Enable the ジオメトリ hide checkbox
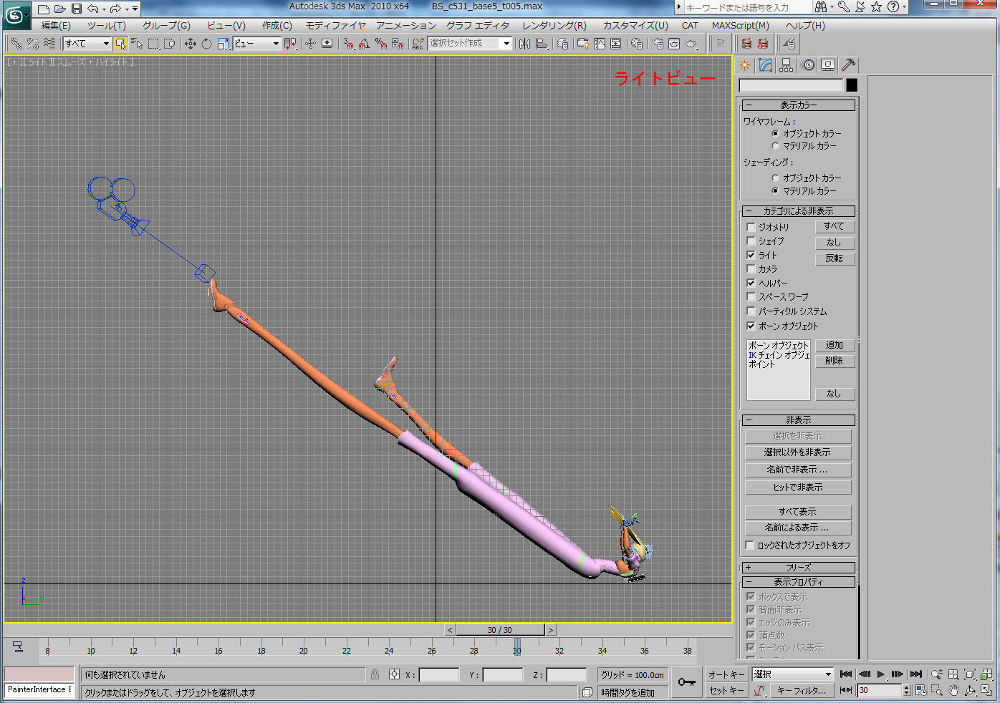The height and width of the screenshot is (703, 1000). [751, 227]
